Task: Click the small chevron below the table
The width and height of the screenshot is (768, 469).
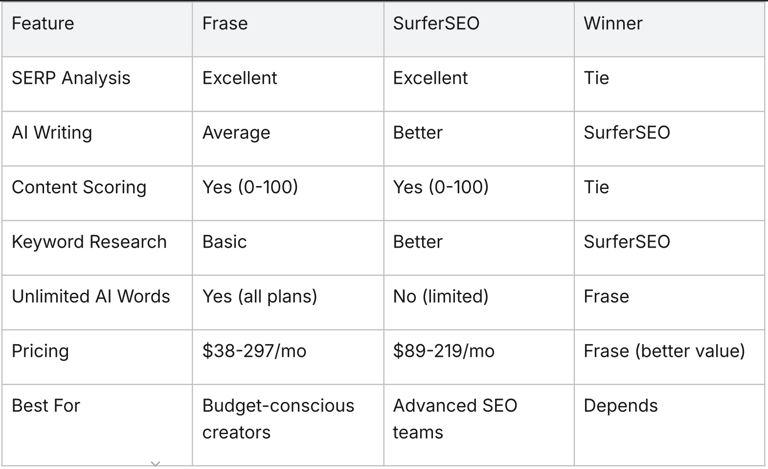Action: (x=155, y=463)
